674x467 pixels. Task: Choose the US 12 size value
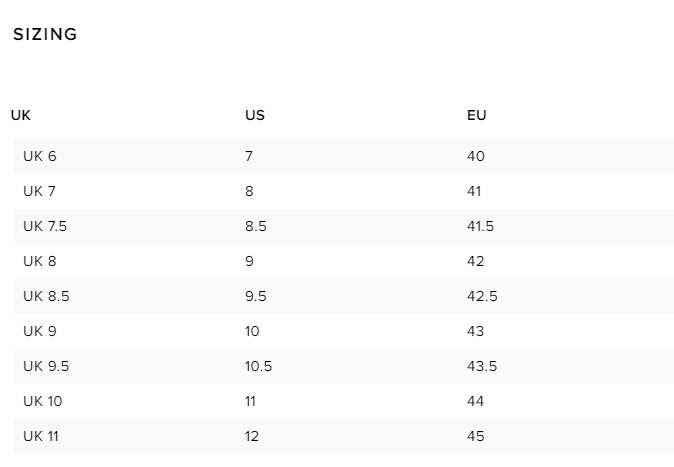point(252,436)
